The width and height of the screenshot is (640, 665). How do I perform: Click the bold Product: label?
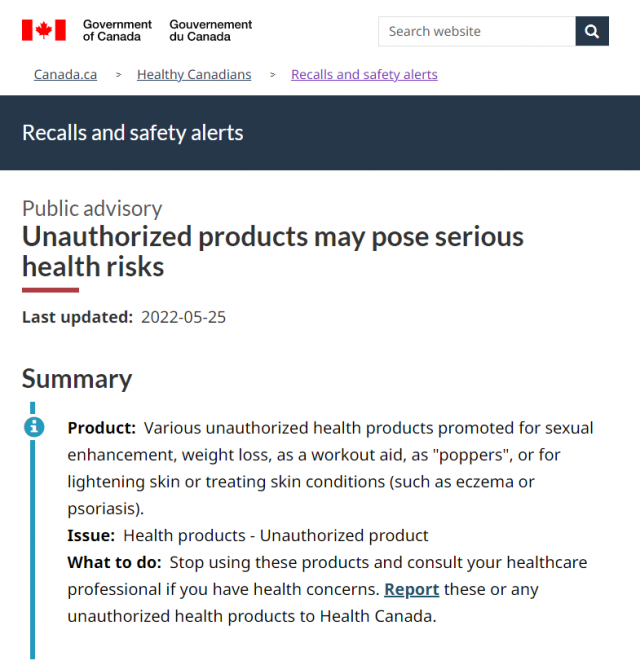101,428
